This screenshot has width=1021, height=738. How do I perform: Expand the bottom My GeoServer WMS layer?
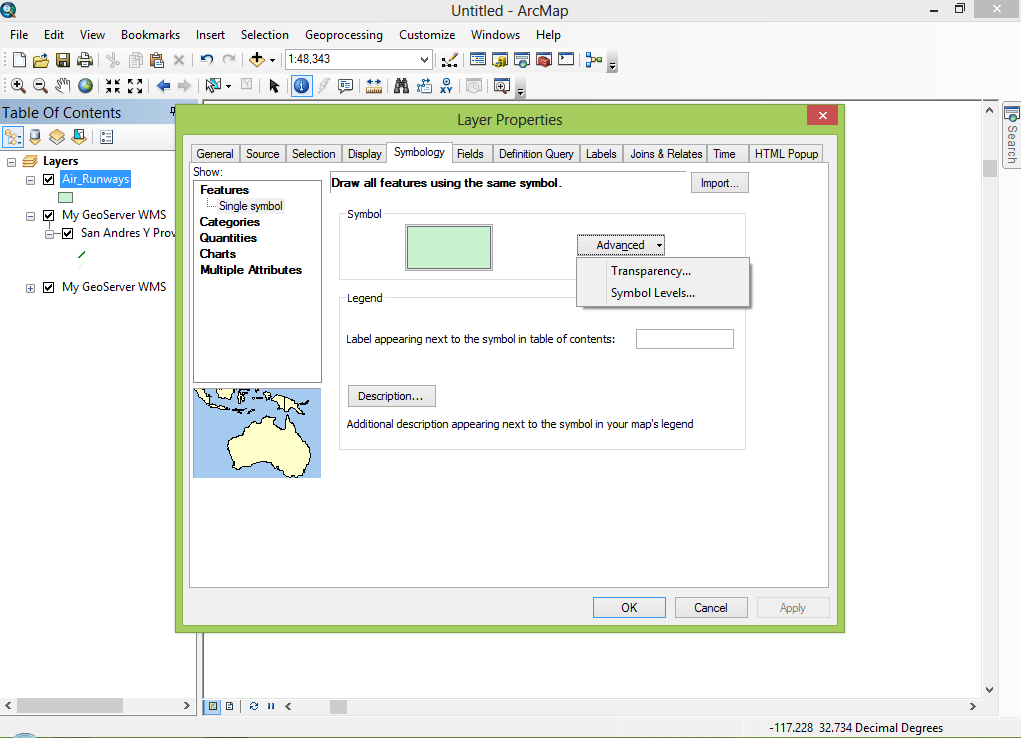pyautogui.click(x=30, y=288)
